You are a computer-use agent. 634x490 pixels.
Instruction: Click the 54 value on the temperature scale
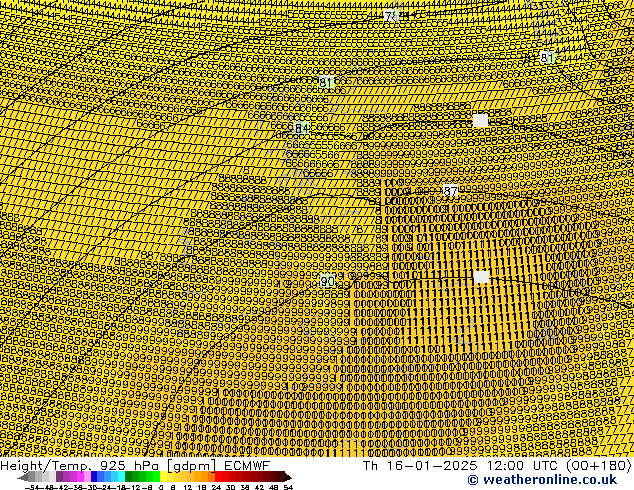288,487
